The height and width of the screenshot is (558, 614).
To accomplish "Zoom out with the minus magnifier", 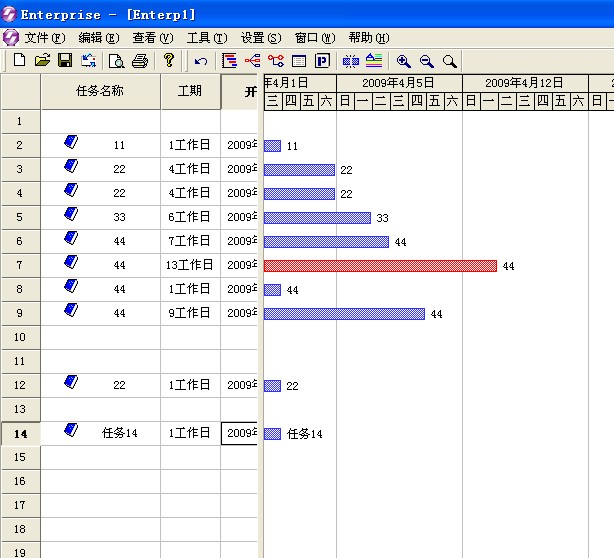I will point(426,61).
